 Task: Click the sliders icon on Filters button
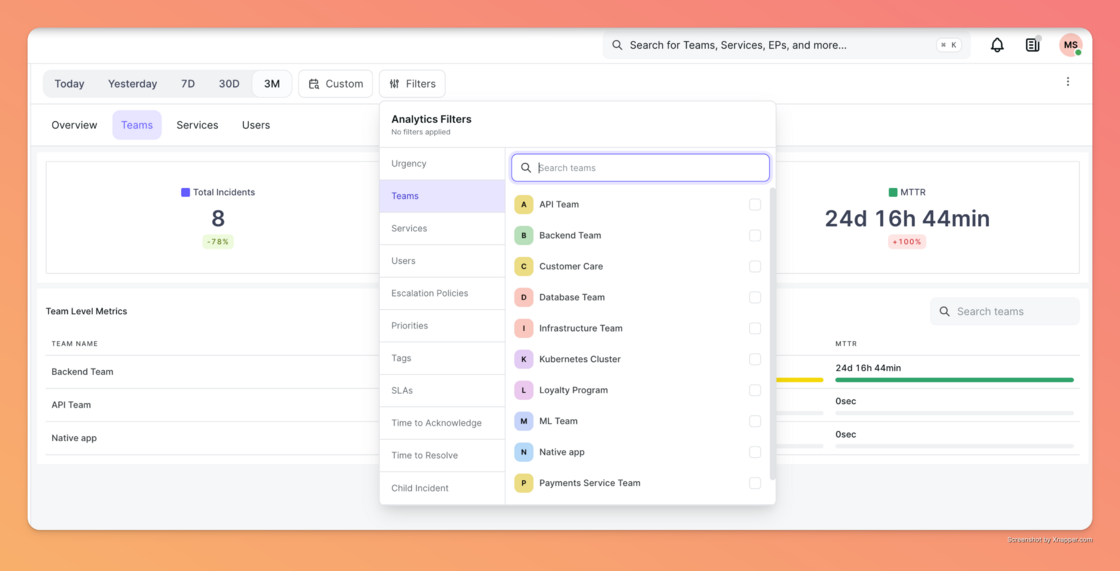point(394,84)
